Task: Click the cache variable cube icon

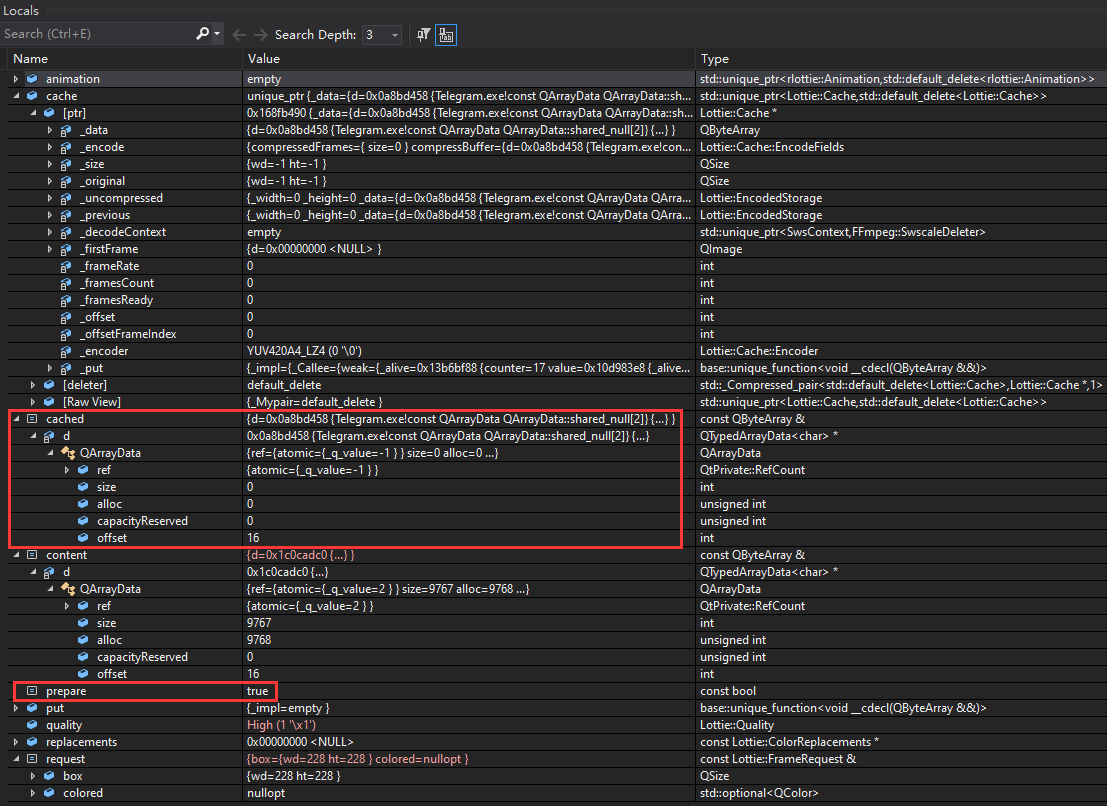Action: coord(32,95)
